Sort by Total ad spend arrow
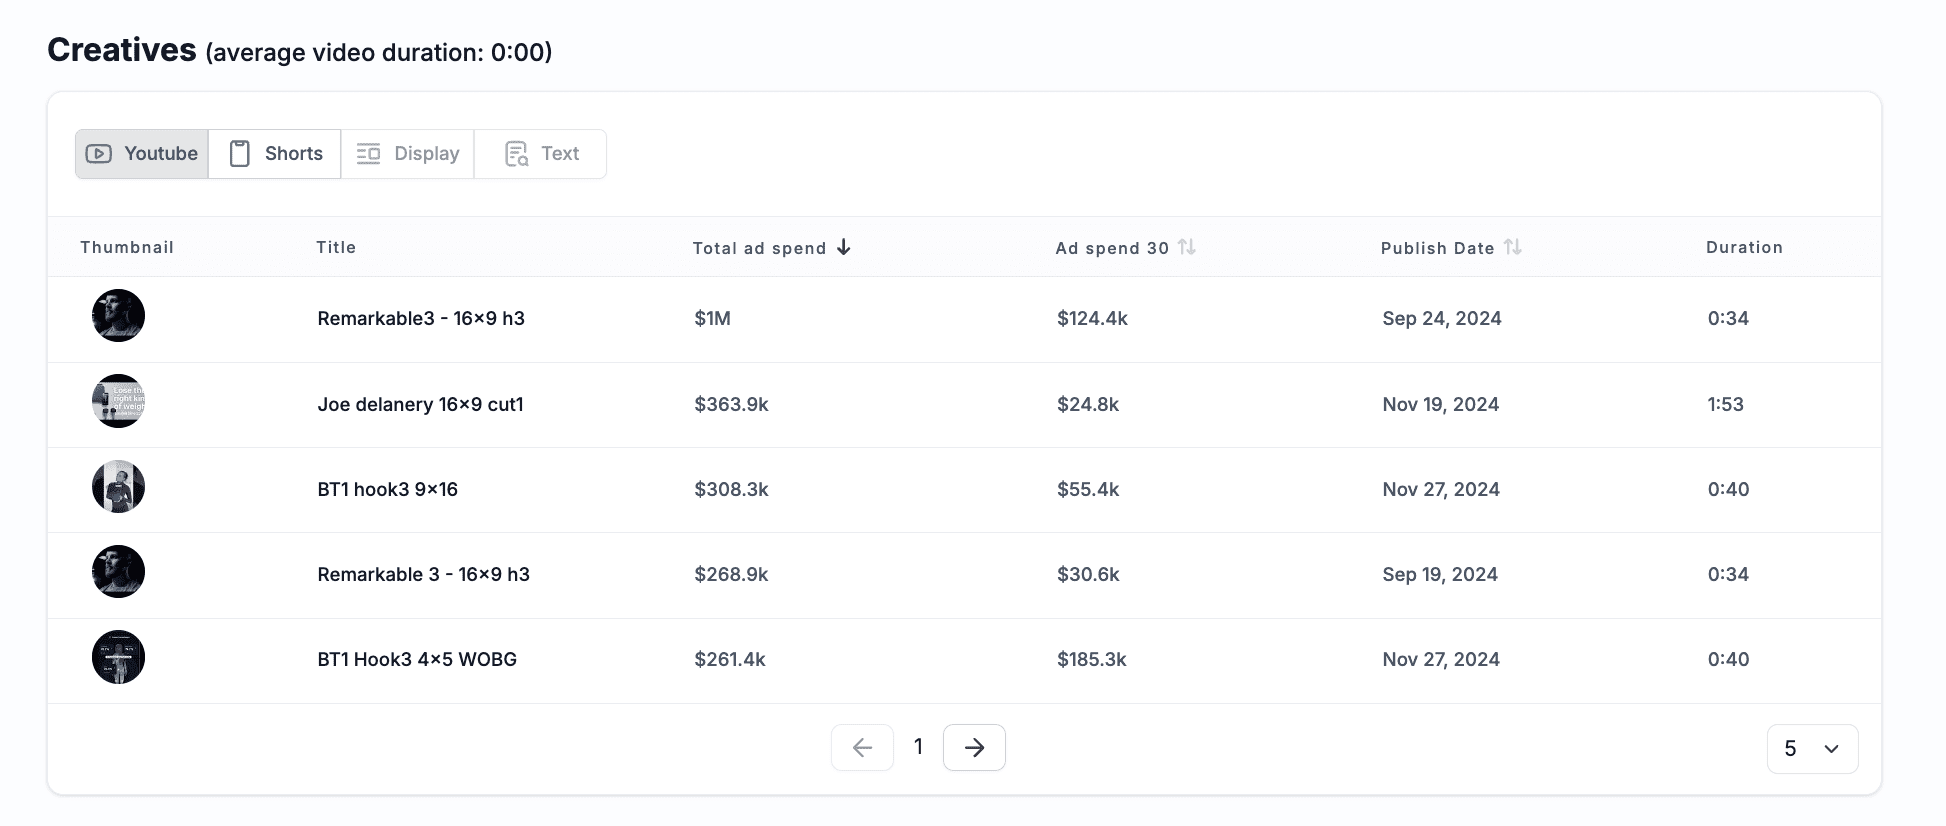 [x=844, y=247]
